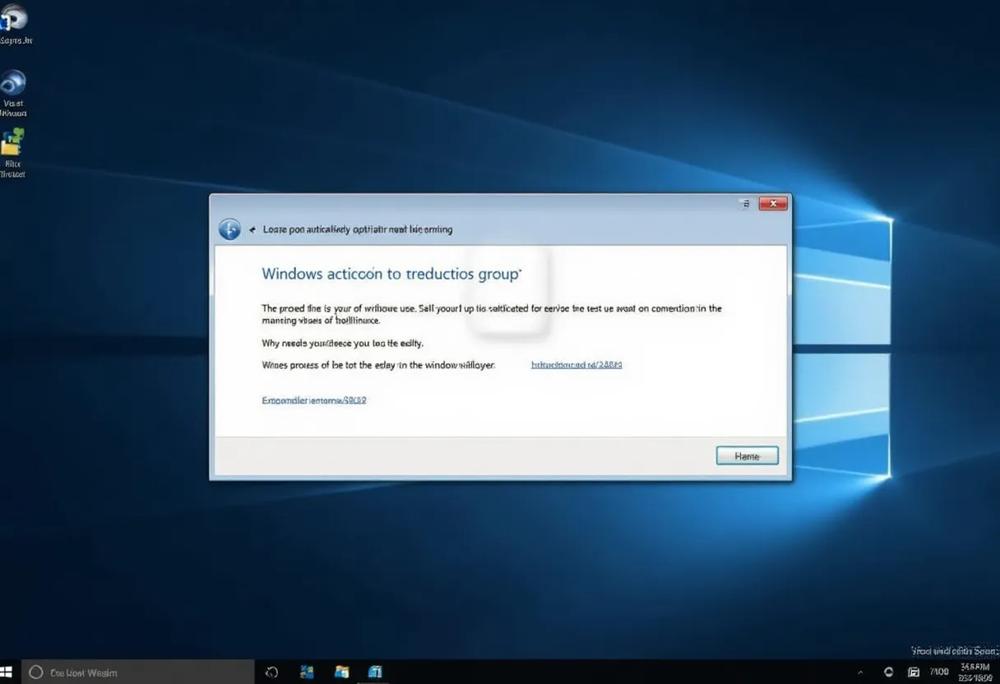
Task: Open the link right of 'Wines process' line
Action: (x=577, y=365)
